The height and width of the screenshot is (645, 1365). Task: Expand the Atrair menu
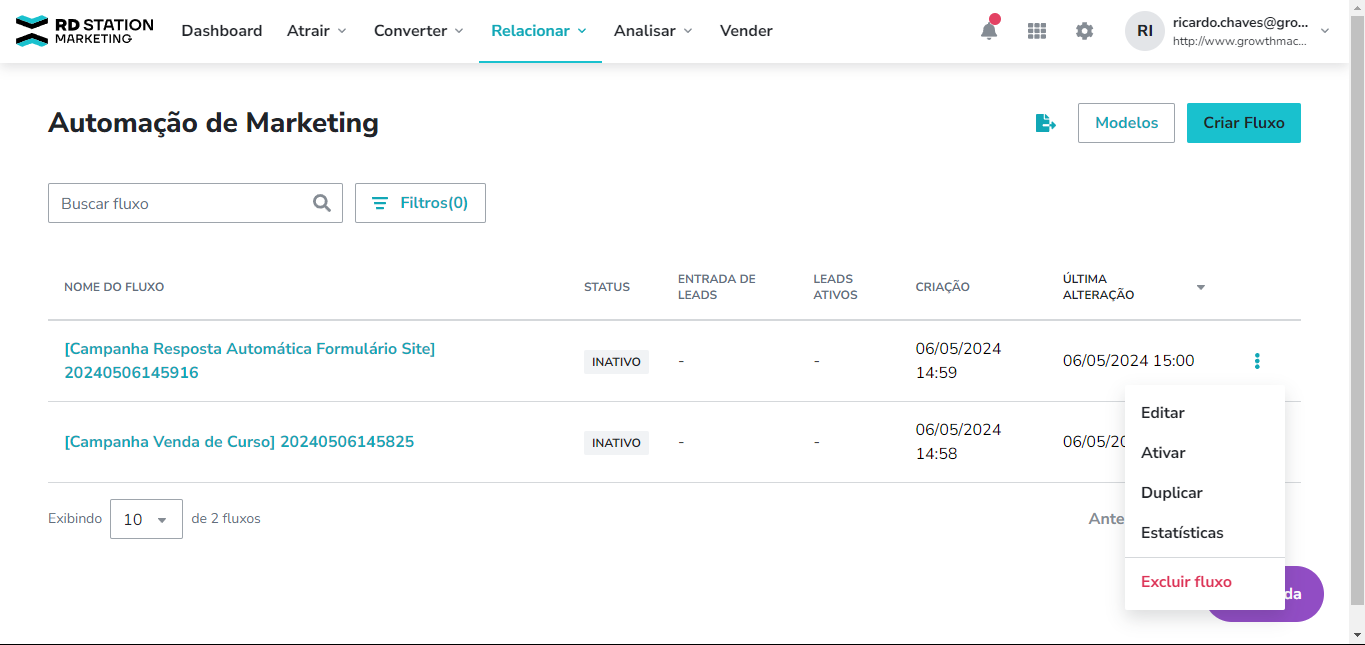click(x=316, y=31)
